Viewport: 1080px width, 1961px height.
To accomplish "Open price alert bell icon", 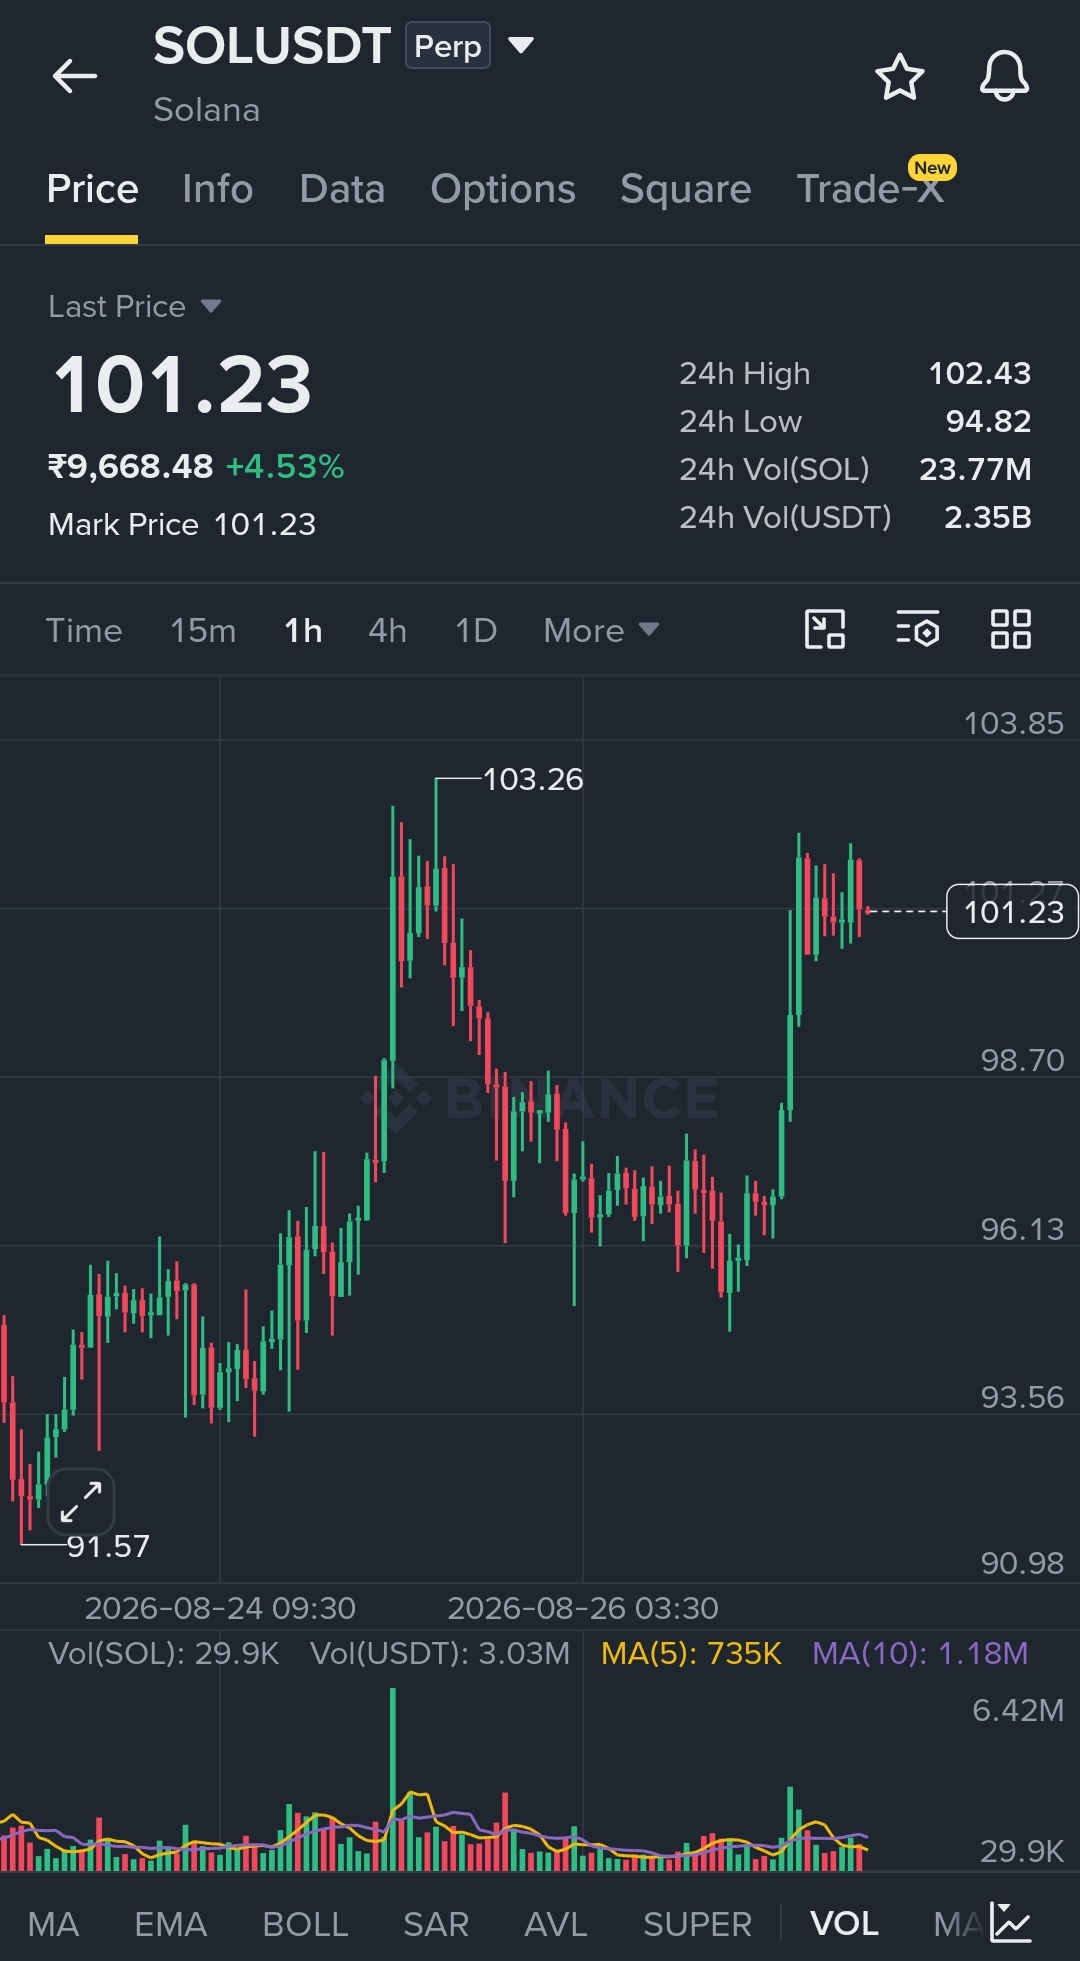I will coord(1004,76).
